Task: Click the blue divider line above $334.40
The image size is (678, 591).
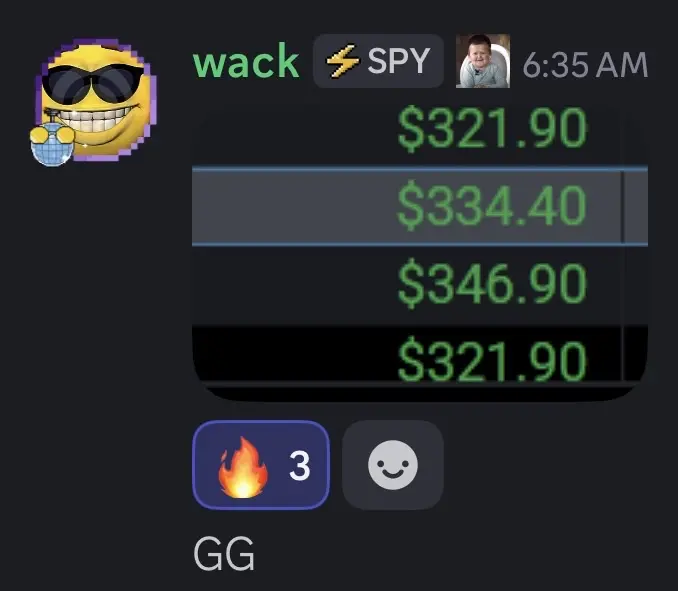Action: tap(420, 168)
